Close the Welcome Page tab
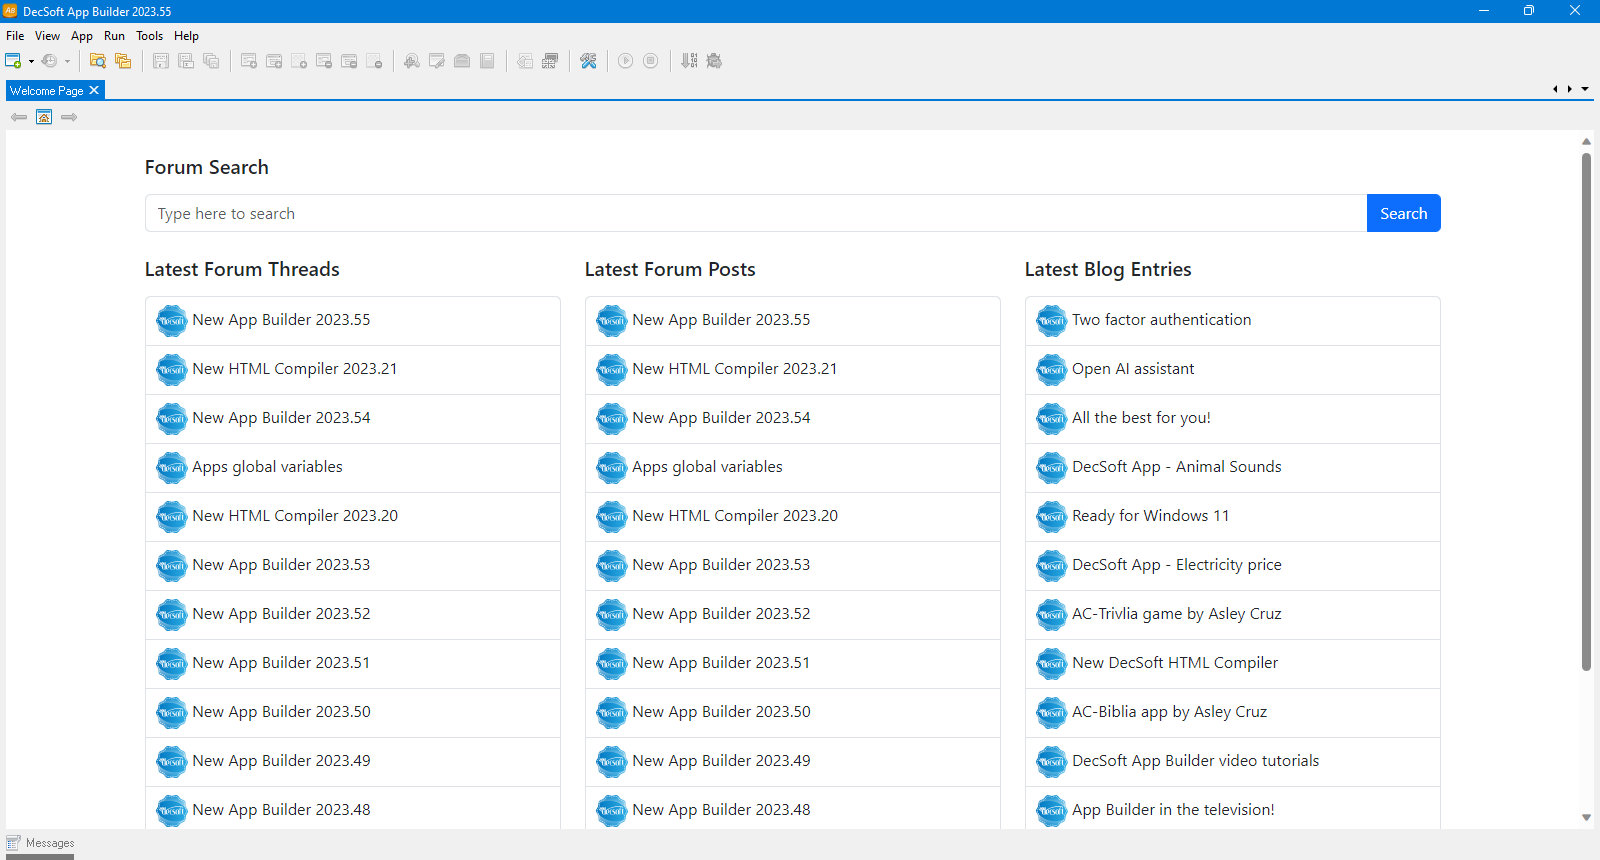The height and width of the screenshot is (860, 1600). 94,90
